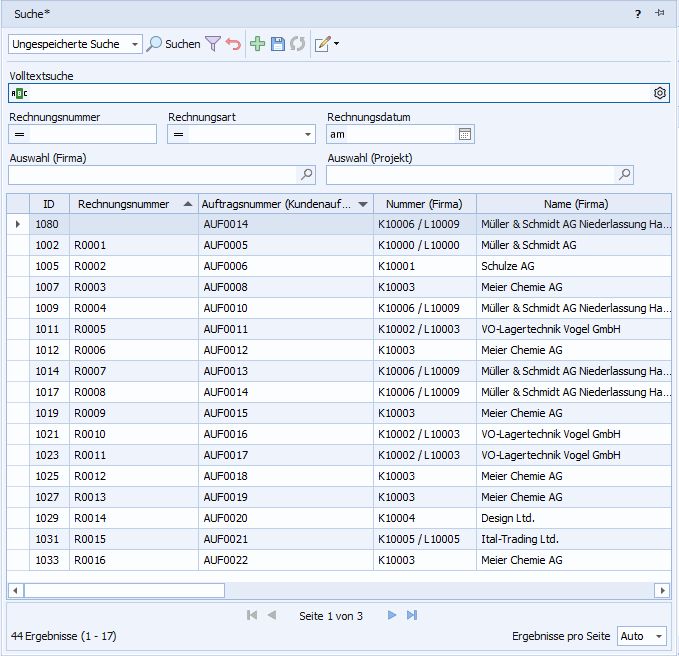Expand the Rechnungsart dropdown
This screenshot has width=679, height=656.
pyautogui.click(x=308, y=134)
